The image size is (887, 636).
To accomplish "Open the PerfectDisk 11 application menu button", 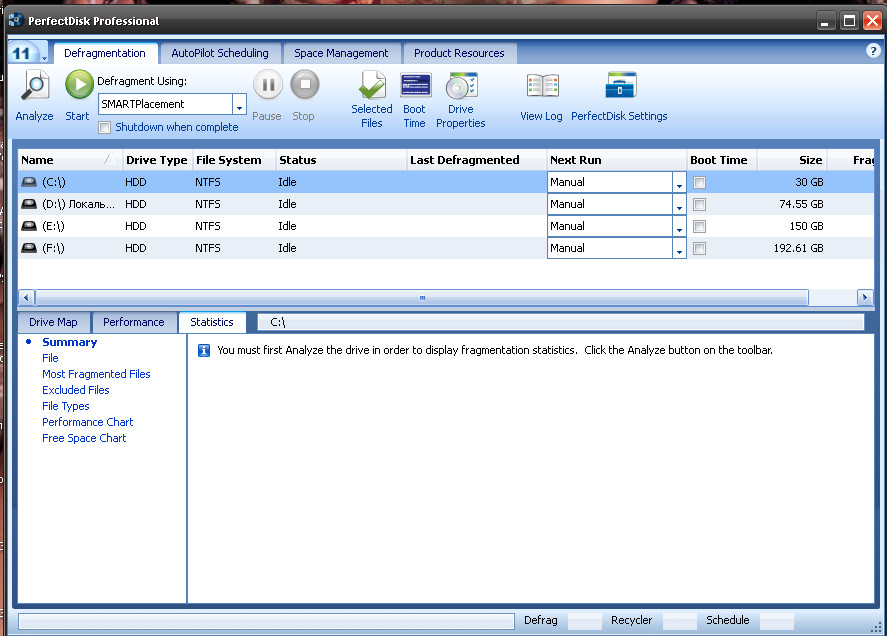I will (x=28, y=53).
